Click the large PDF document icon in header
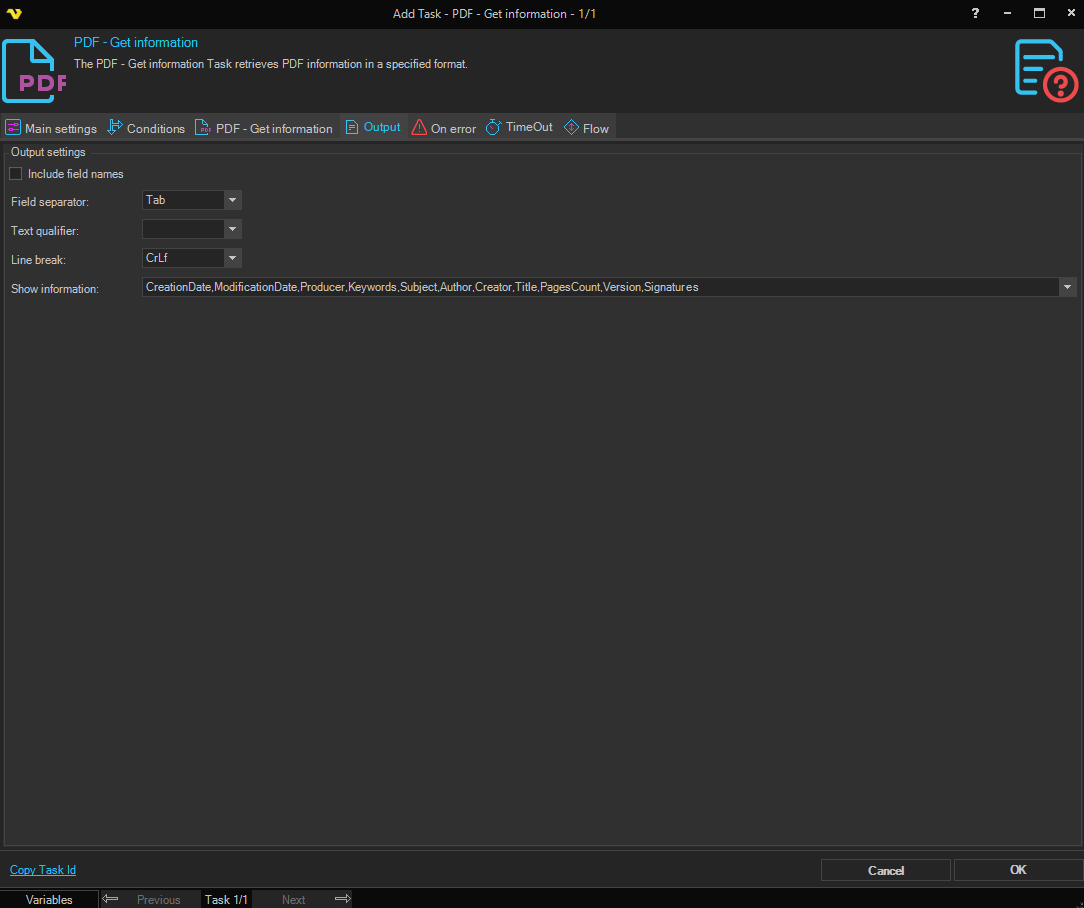Screen dimensions: 1084x908 [x=34, y=72]
